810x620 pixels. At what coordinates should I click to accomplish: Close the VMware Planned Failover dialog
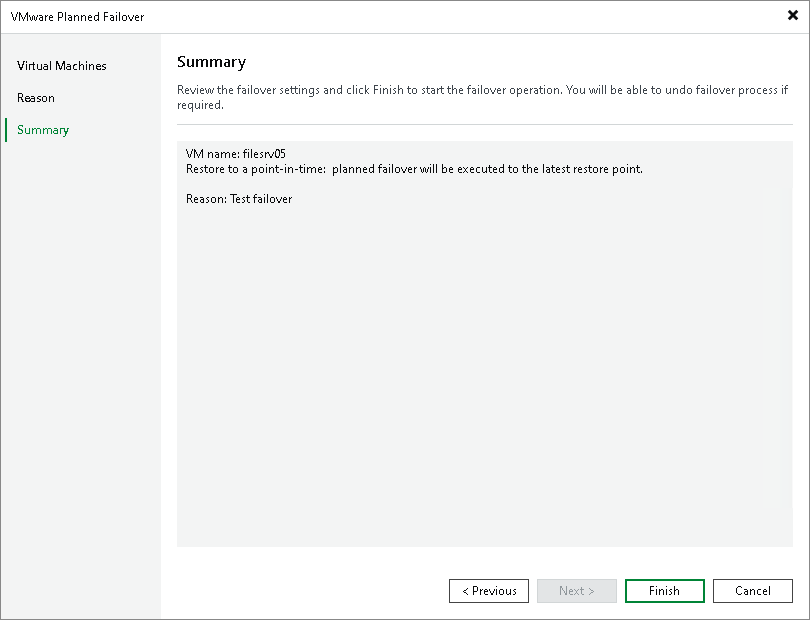tap(792, 16)
